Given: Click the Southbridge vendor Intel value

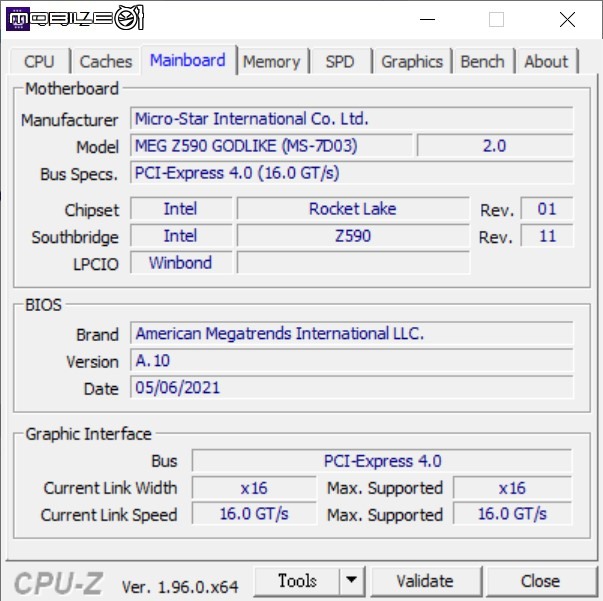Looking at the screenshot, I should click(x=181, y=236).
